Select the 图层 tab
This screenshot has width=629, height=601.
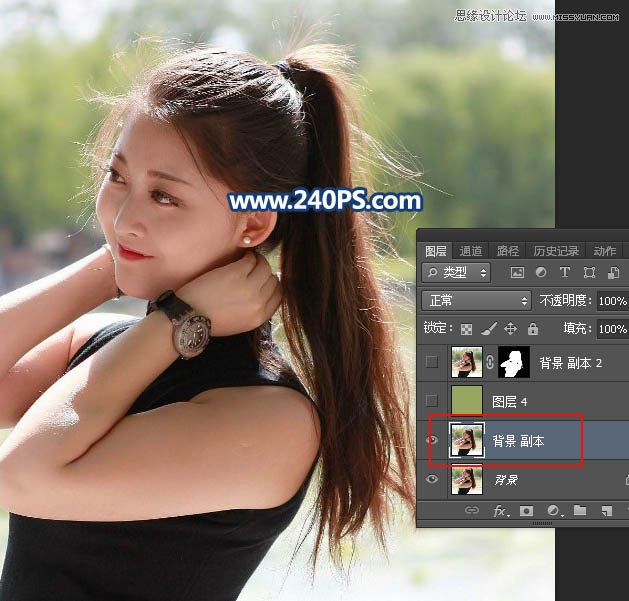tap(436, 251)
